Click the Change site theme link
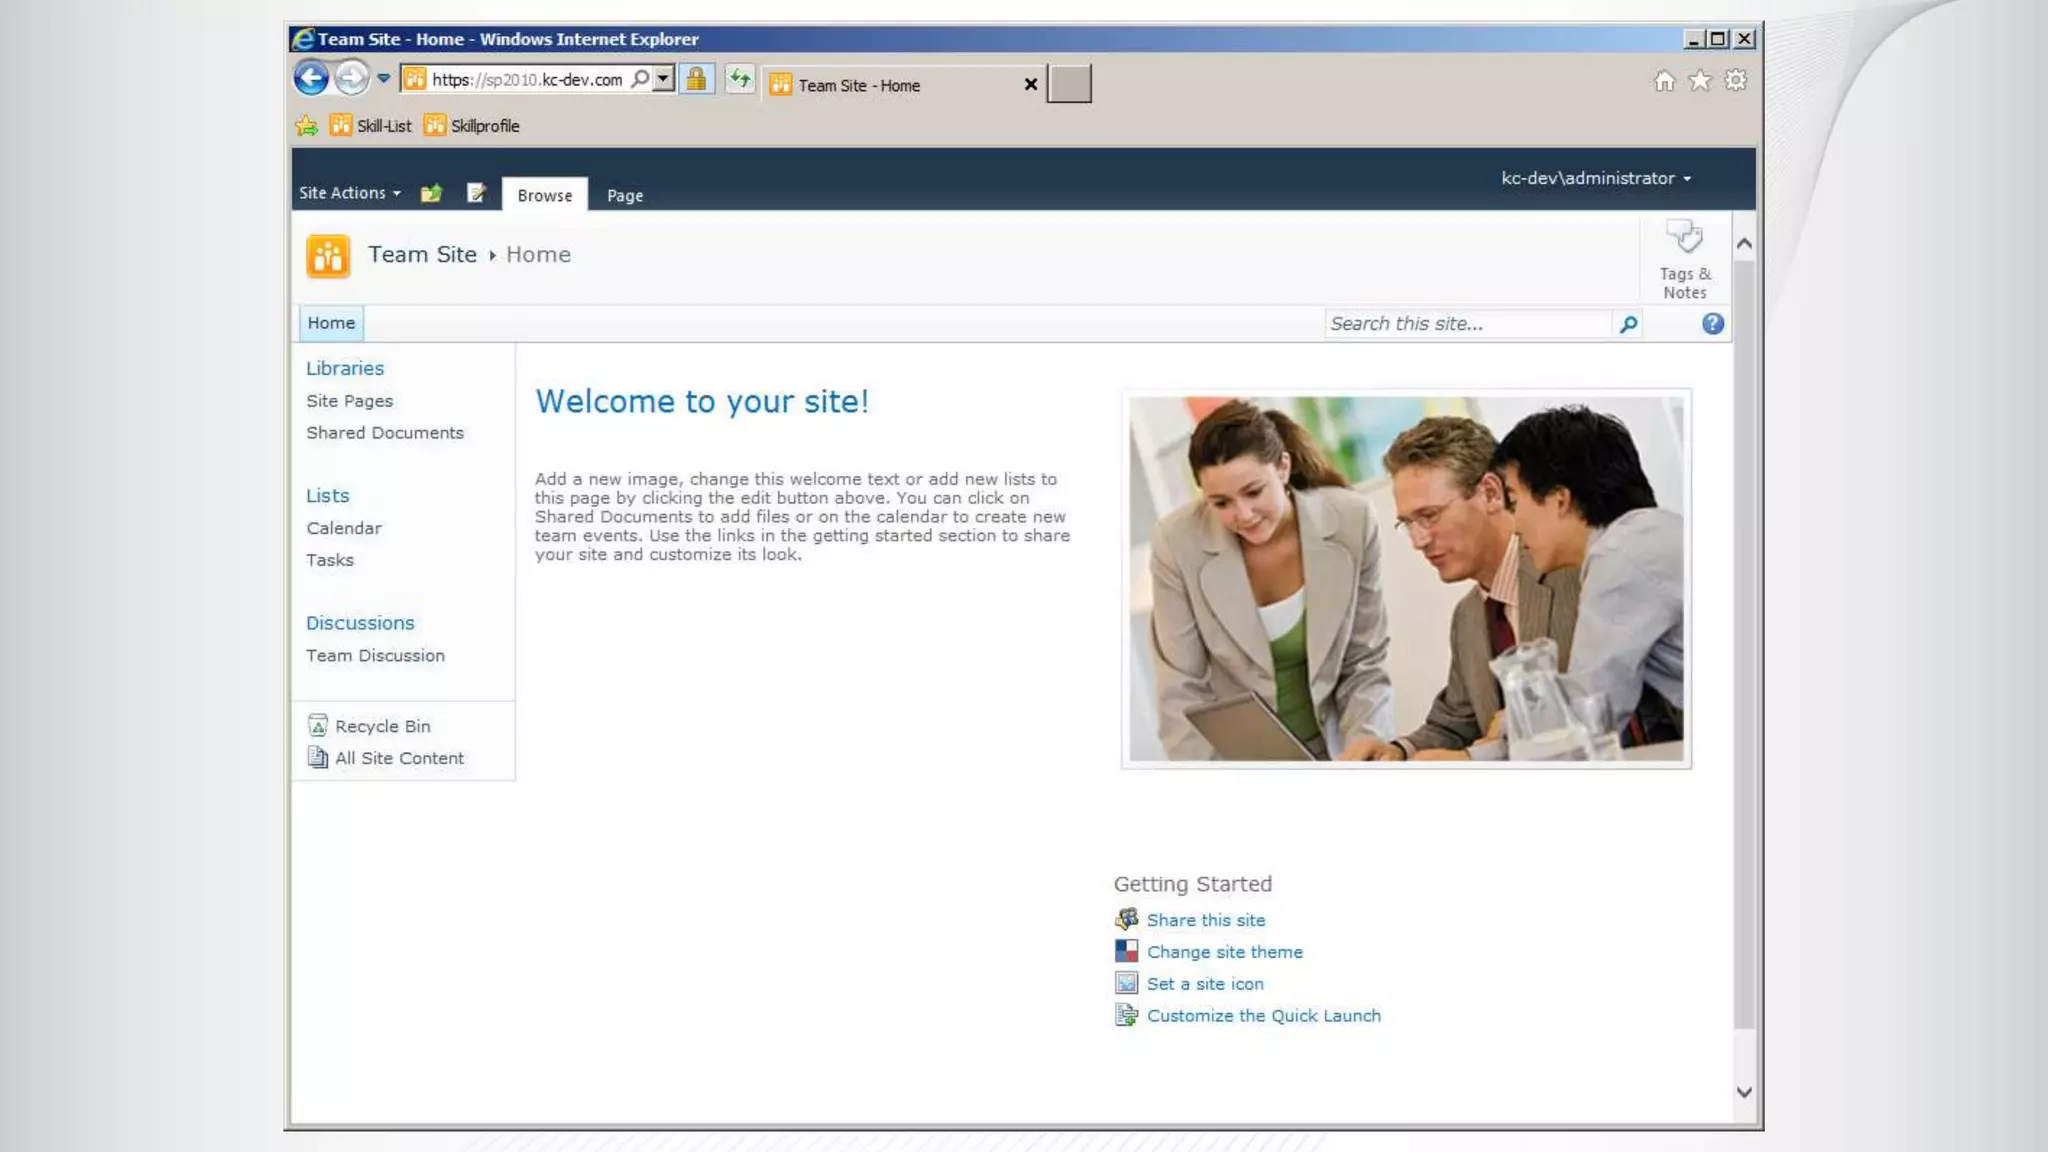 point(1224,952)
